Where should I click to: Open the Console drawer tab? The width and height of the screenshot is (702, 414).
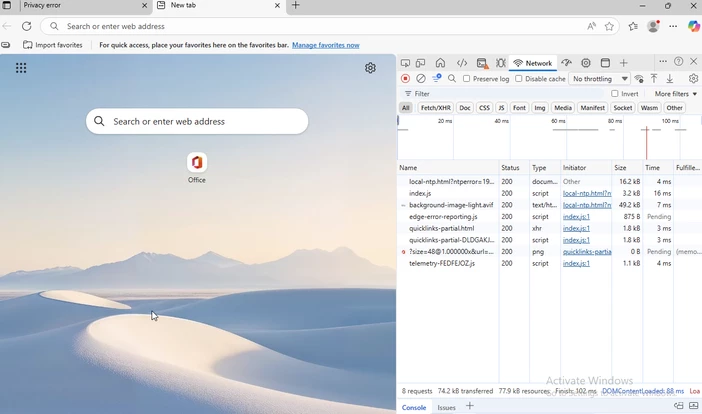[x=414, y=407]
